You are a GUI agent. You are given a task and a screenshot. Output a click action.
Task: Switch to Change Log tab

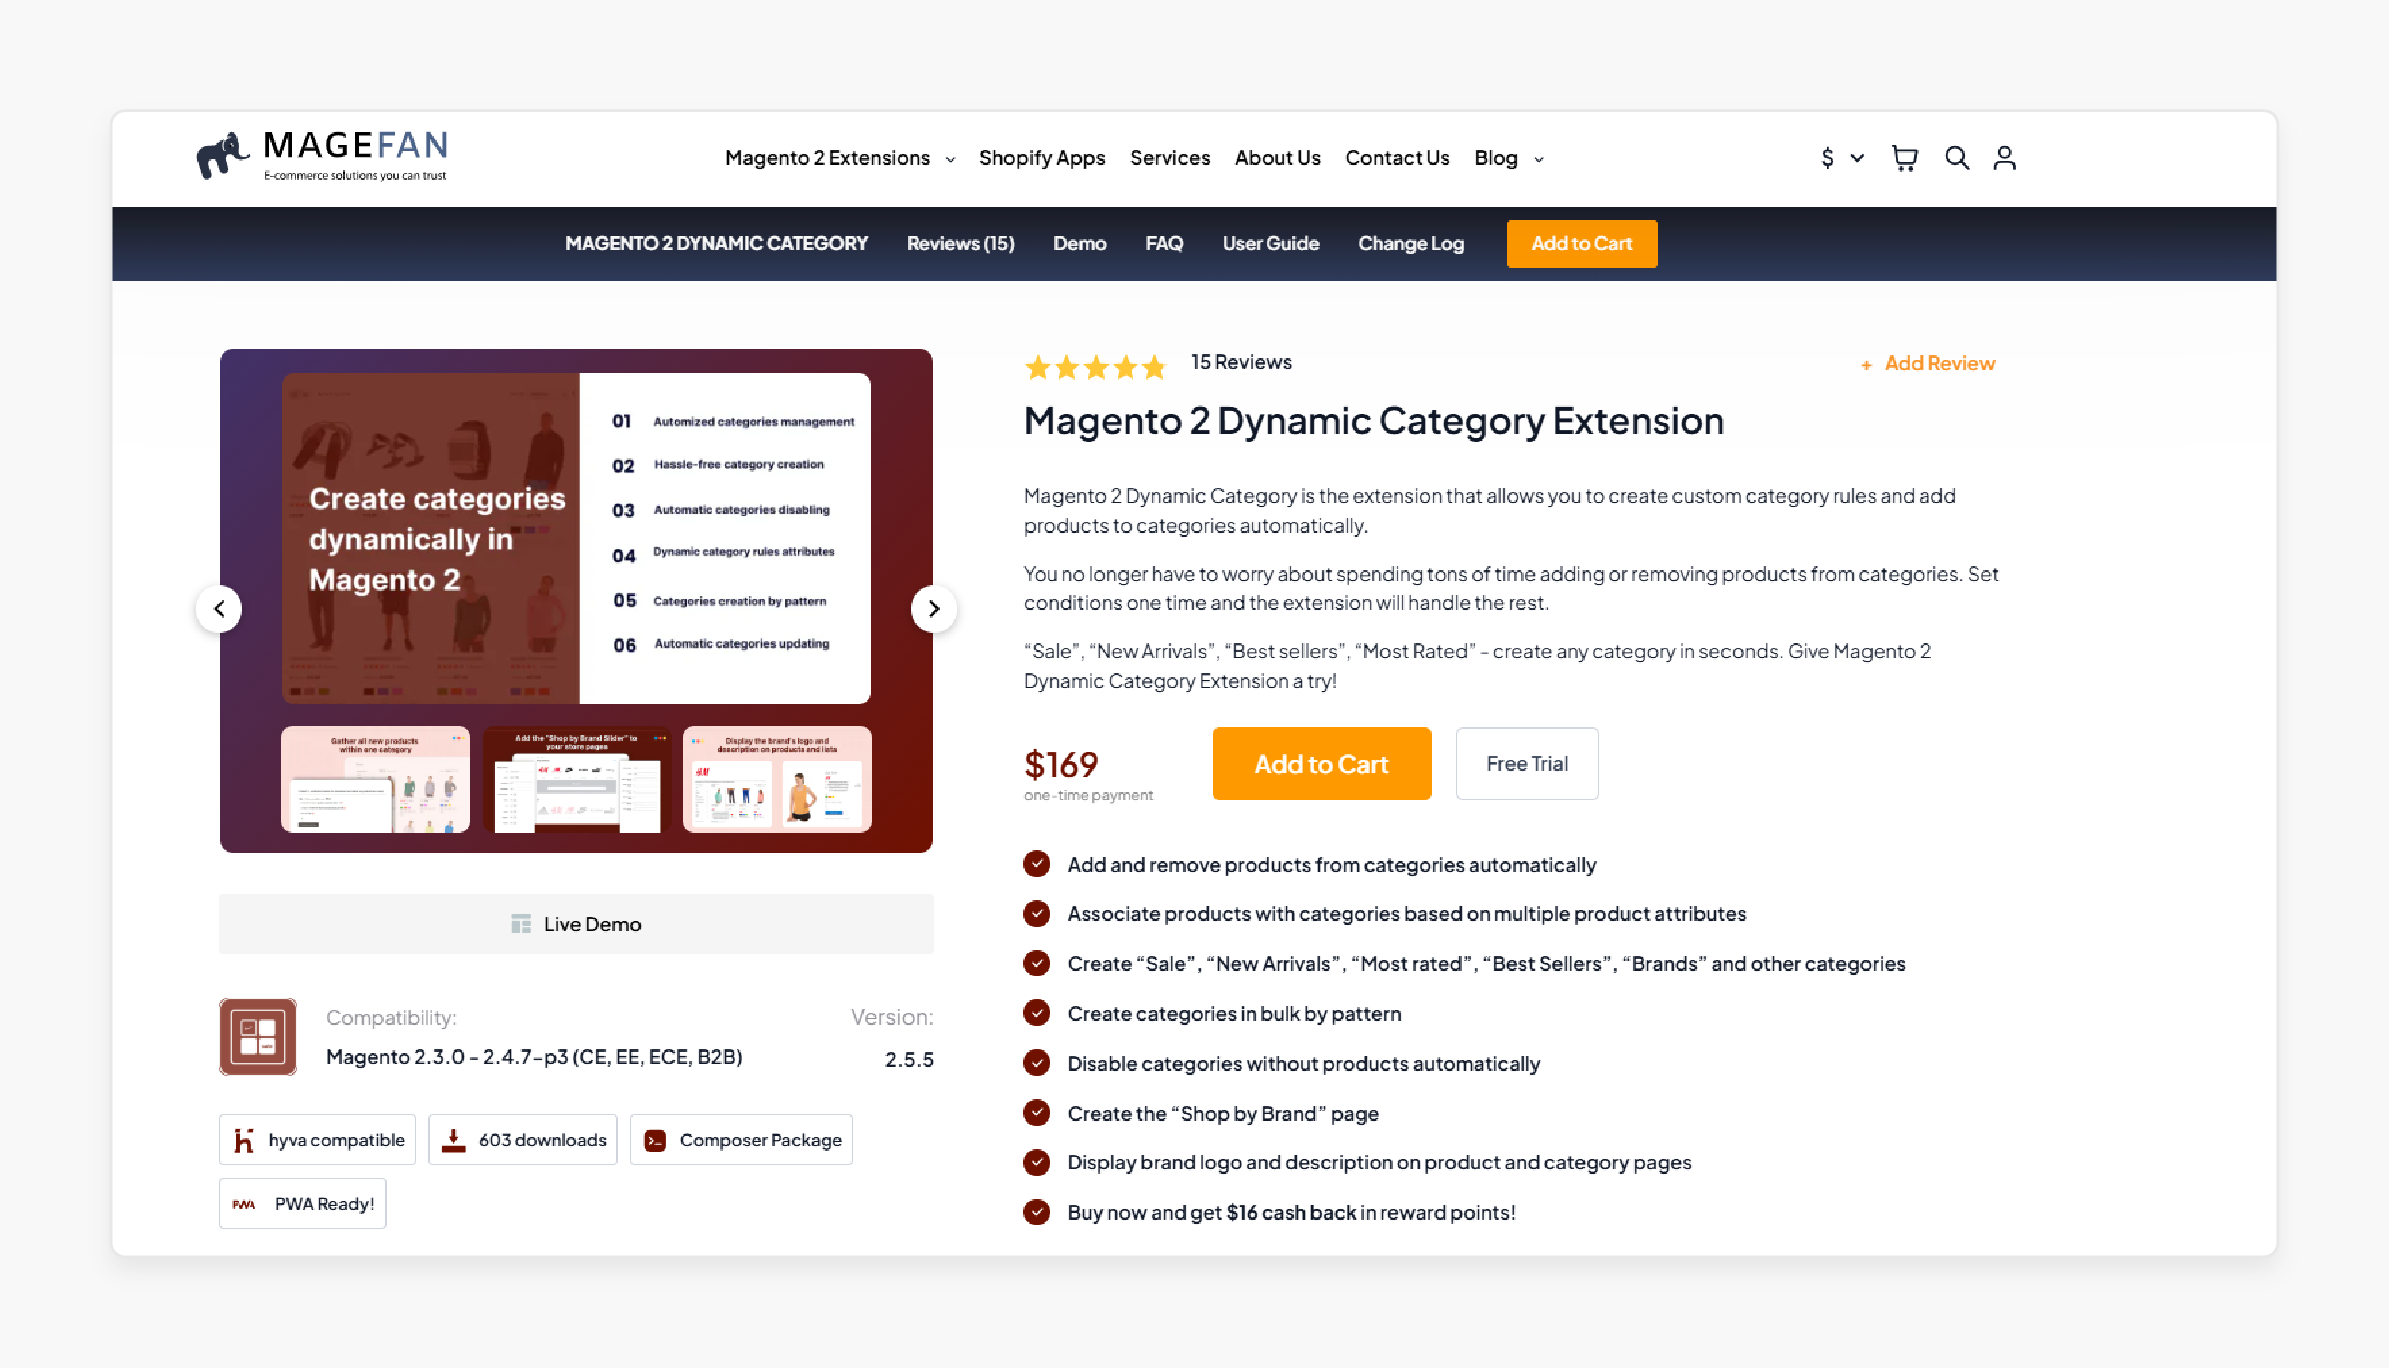coord(1411,243)
